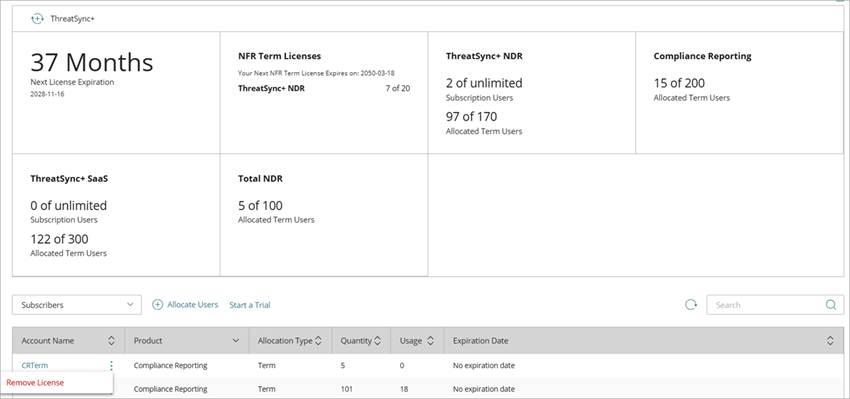Click the 7 of 20 NFR count
This screenshot has height=399, width=850.
[x=398, y=88]
